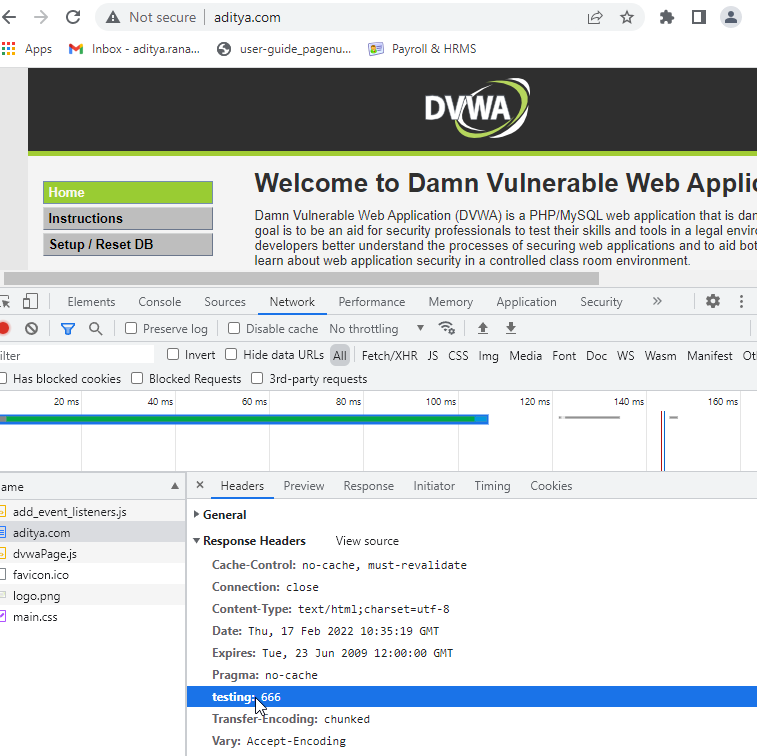Open the user-guide_pagenu bookmark
The height and width of the screenshot is (756, 757).
(284, 49)
